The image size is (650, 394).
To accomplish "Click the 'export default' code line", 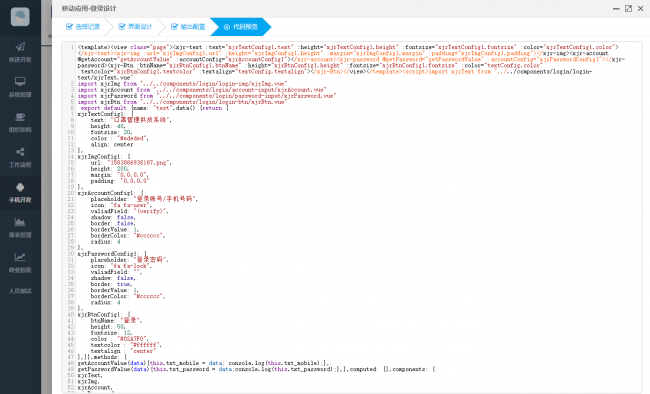I will point(154,108).
